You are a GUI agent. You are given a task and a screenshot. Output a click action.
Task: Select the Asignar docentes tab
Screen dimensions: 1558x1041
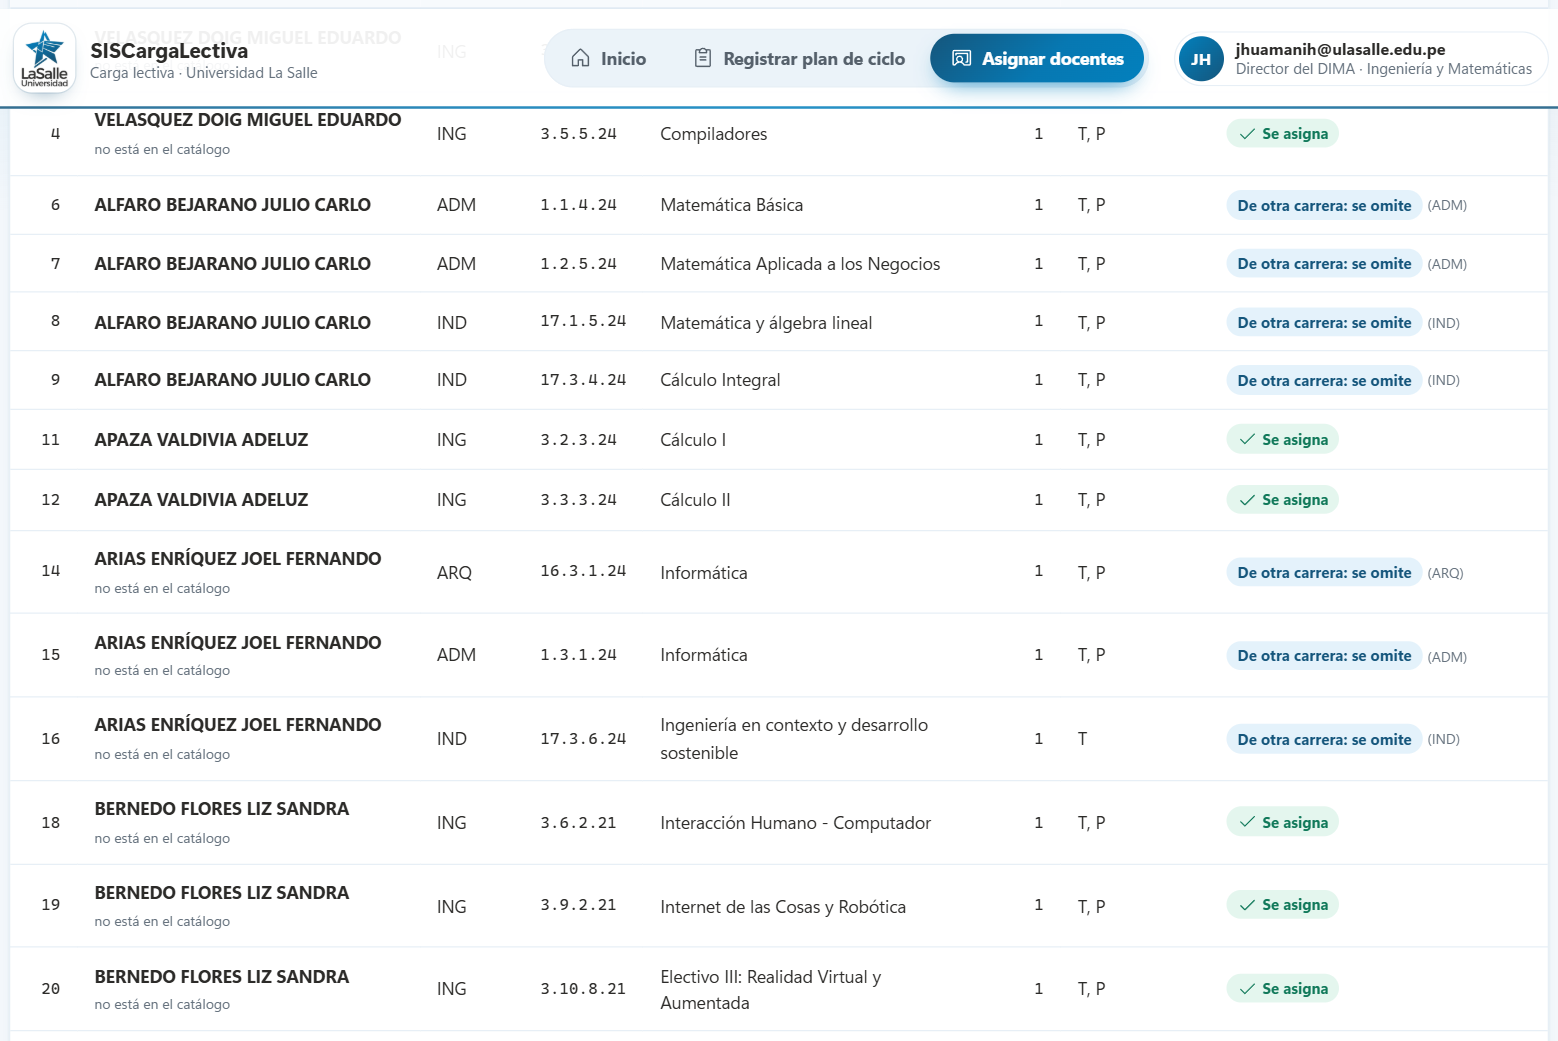point(1037,59)
